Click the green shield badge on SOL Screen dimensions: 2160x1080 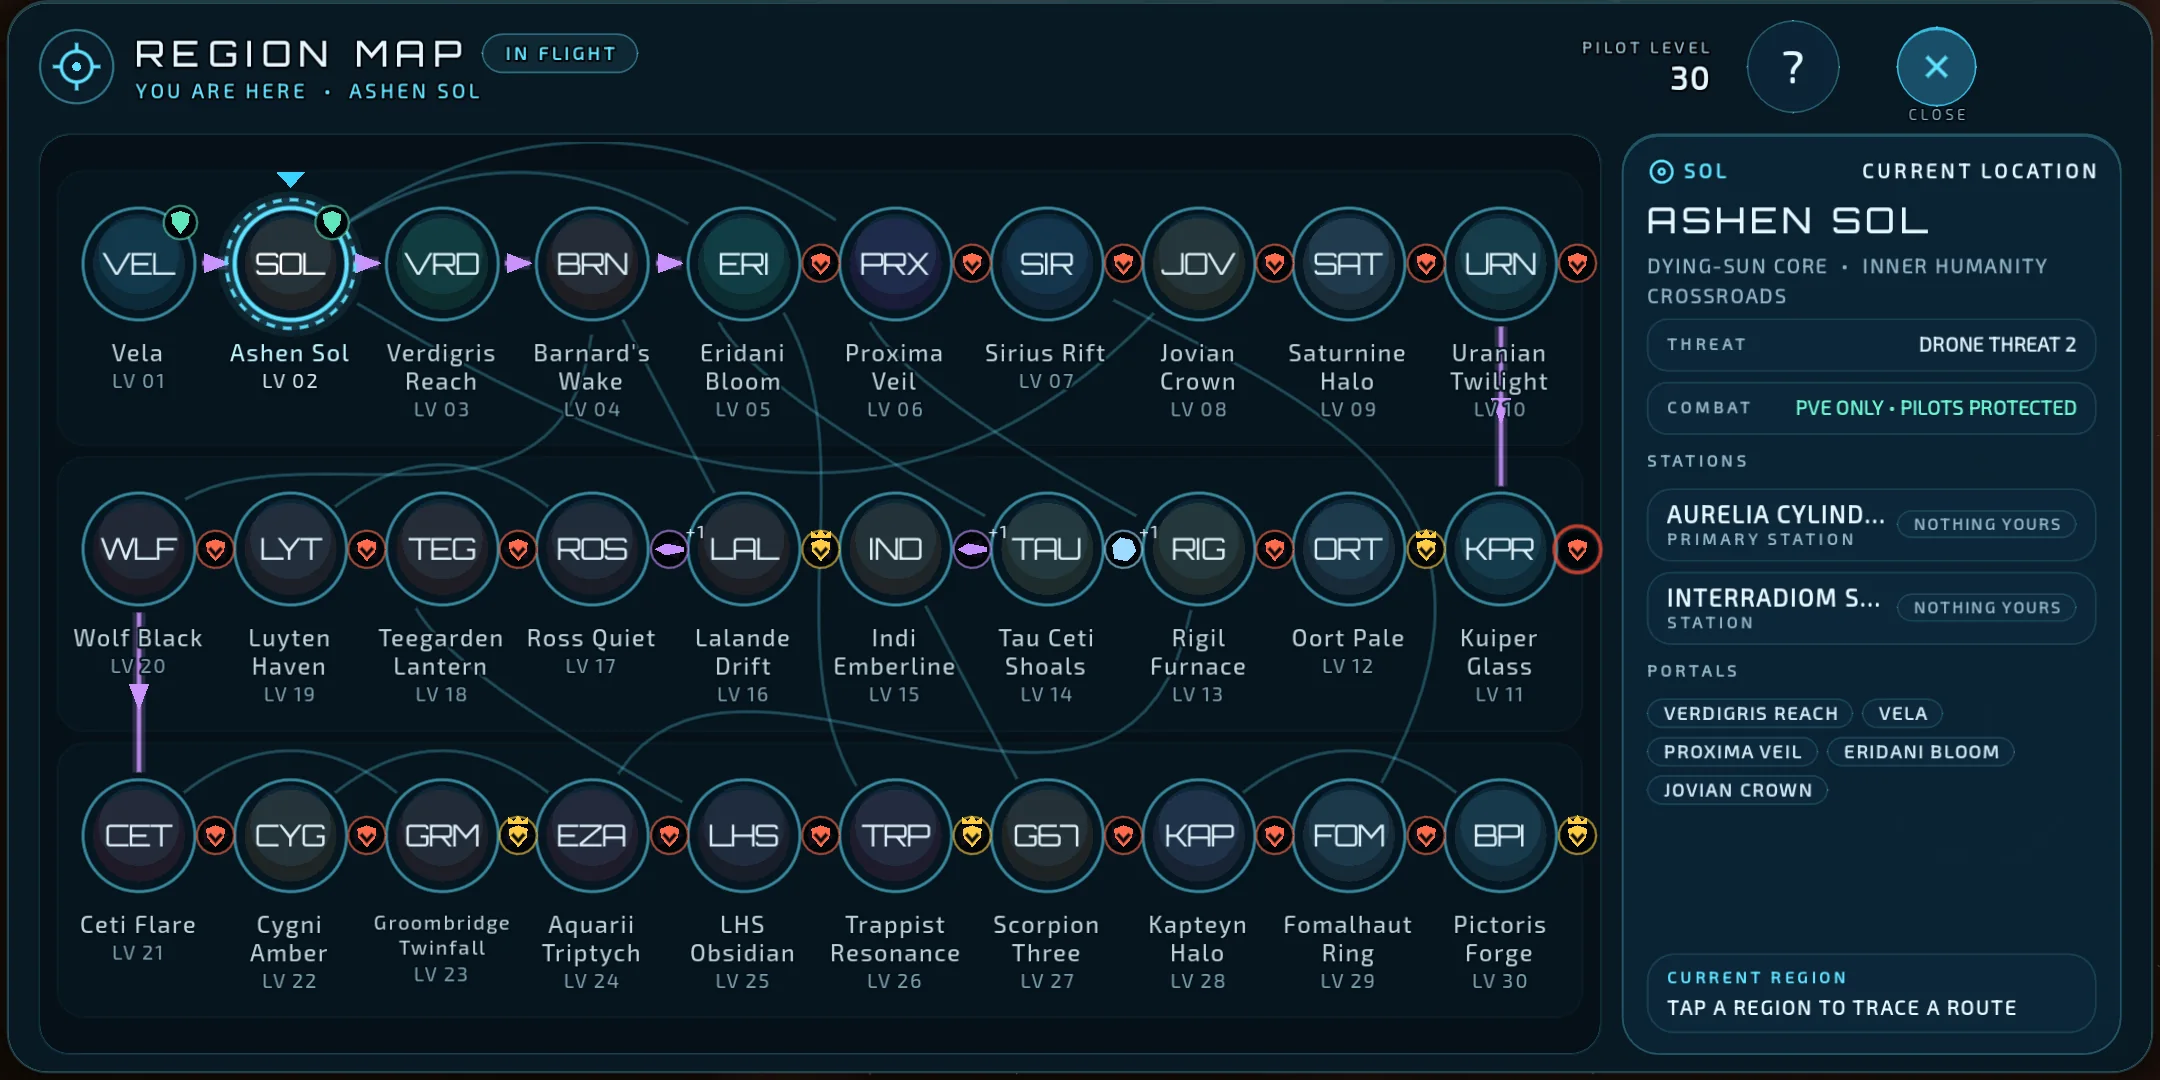[x=332, y=221]
